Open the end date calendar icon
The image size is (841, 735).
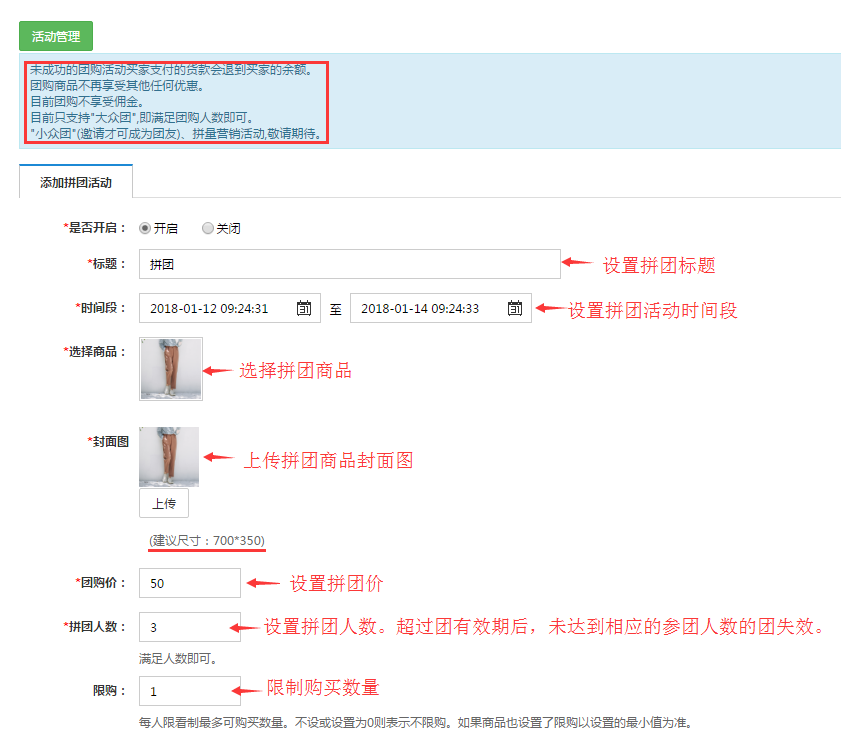pyautogui.click(x=515, y=308)
